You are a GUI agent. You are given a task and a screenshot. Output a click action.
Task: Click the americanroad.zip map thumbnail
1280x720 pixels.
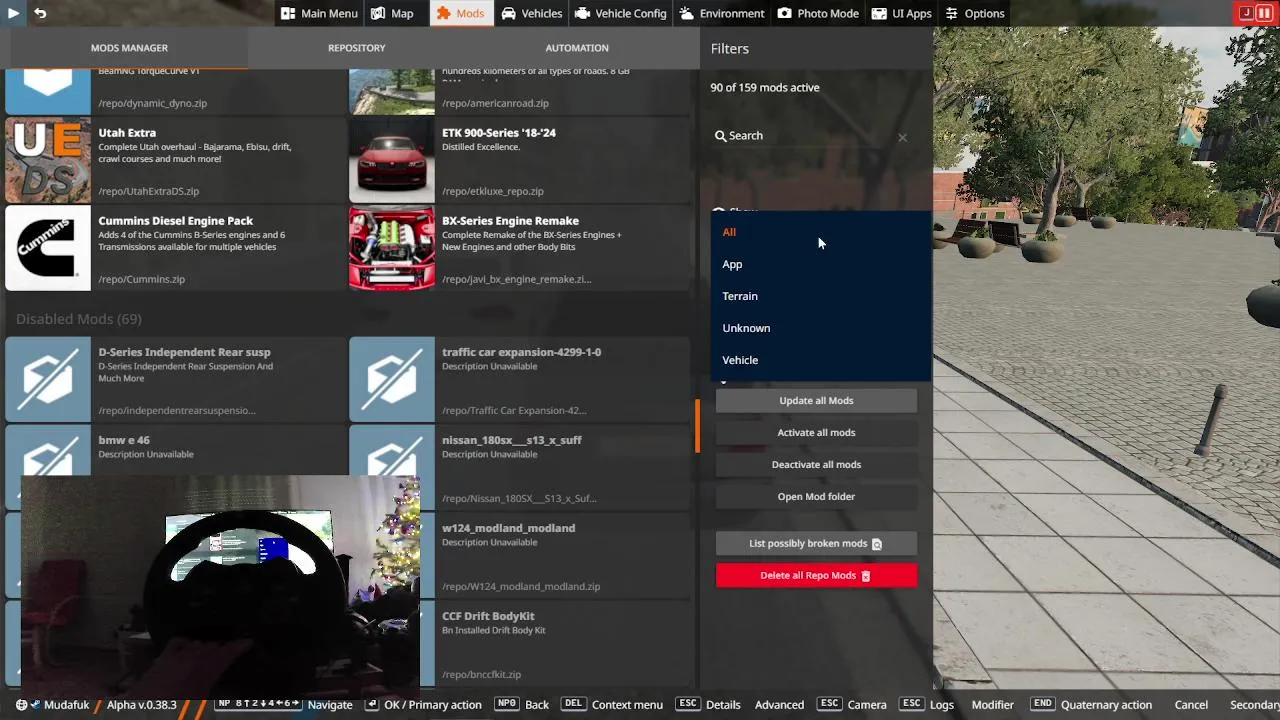point(392,92)
